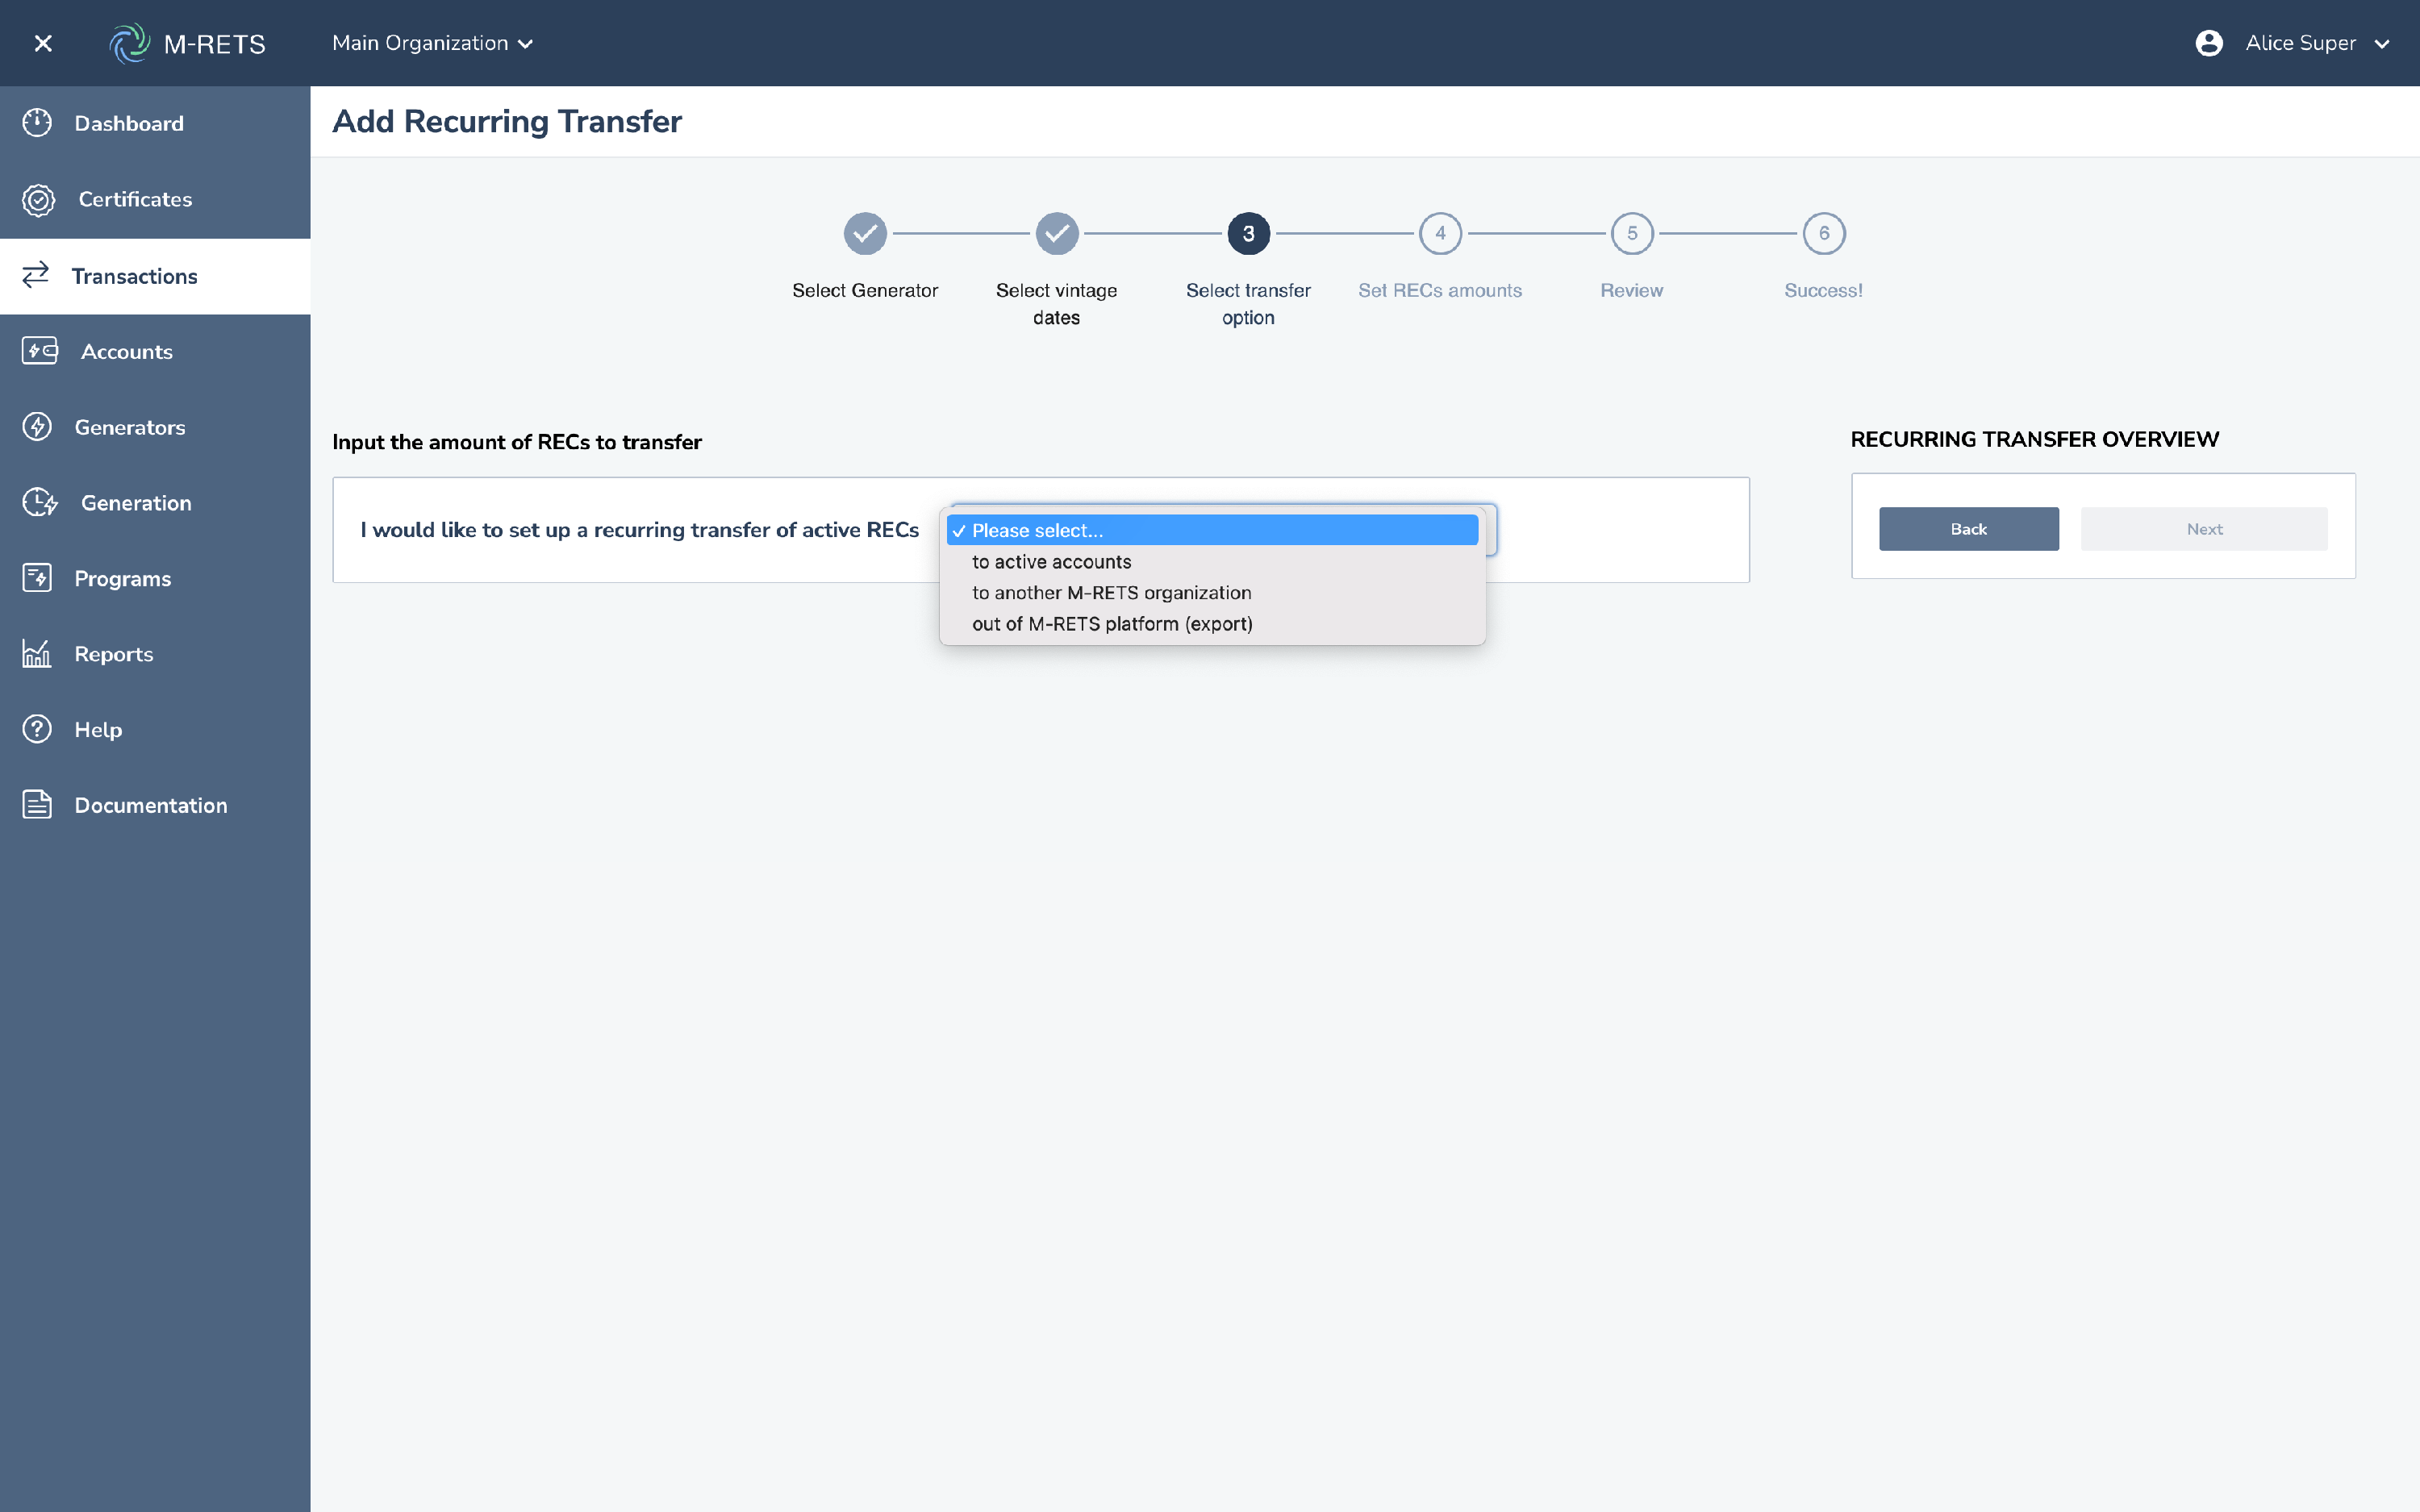Click the Help question mark icon

point(37,729)
